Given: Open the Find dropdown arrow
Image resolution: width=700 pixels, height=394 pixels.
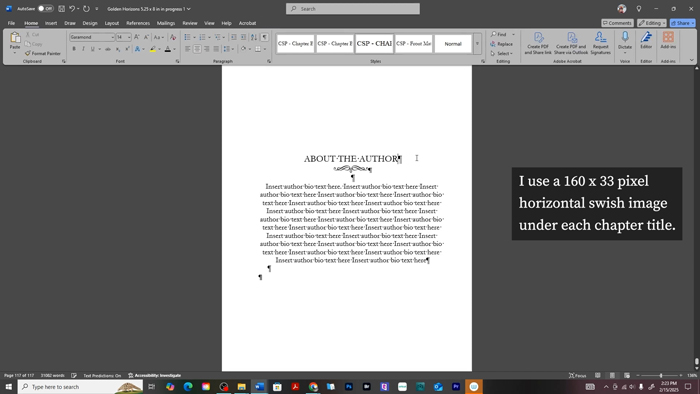Looking at the screenshot, I should (x=513, y=34).
